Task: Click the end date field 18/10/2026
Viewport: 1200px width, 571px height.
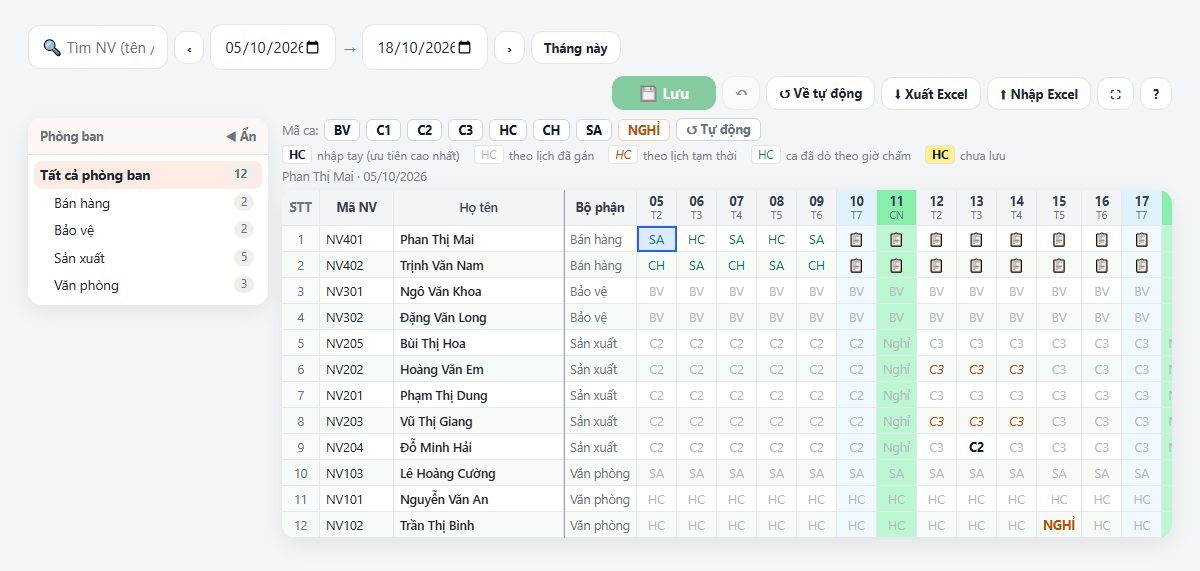Action: pos(424,47)
